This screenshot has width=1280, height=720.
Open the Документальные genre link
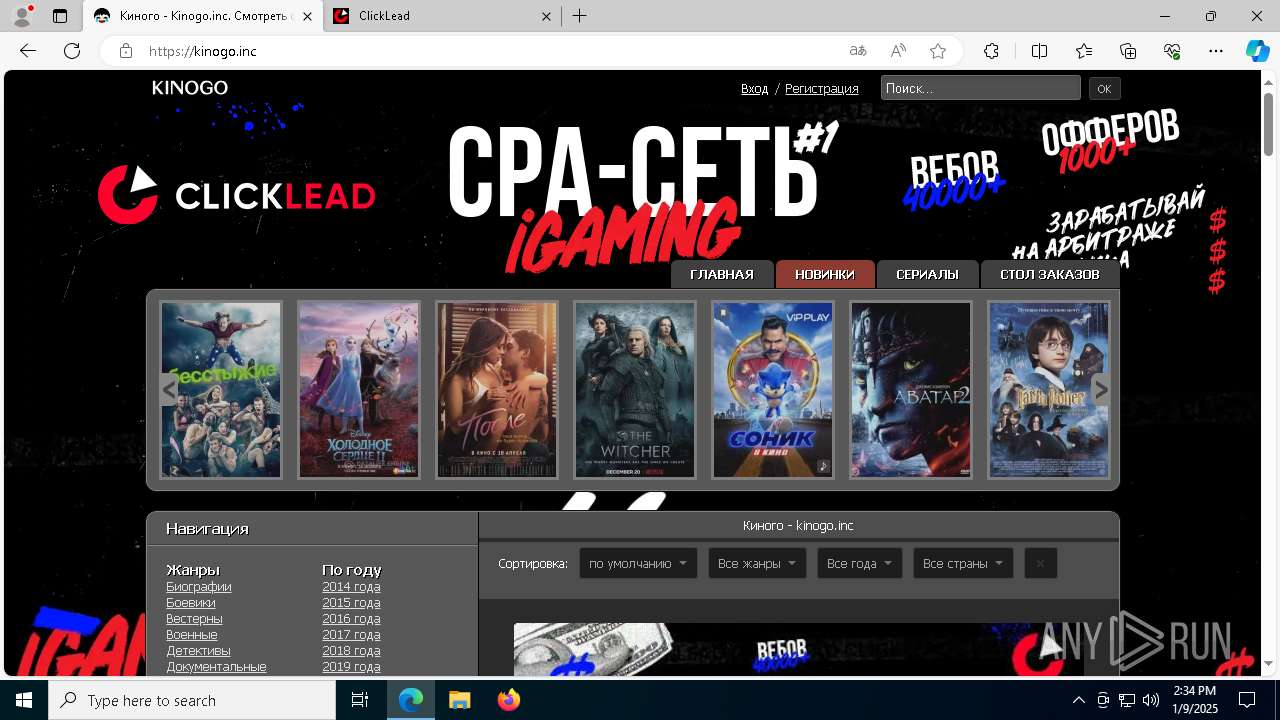click(x=216, y=667)
